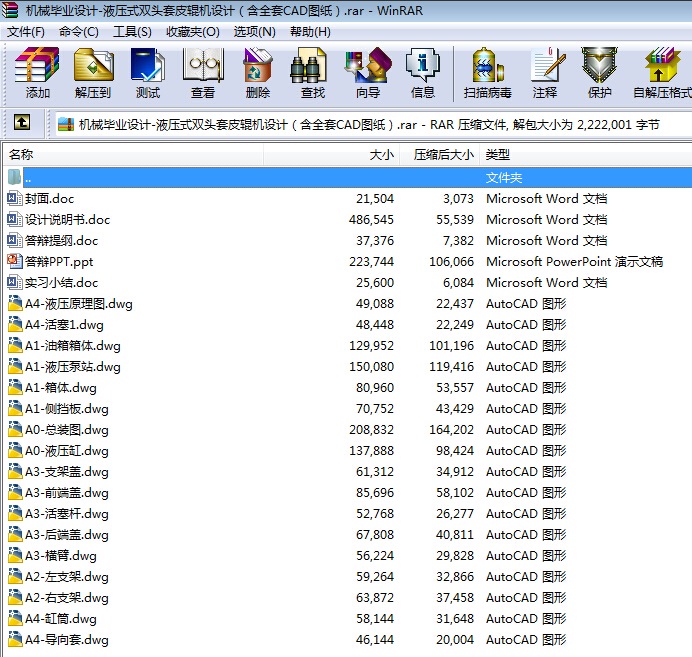This screenshot has width=692, height=657.
Task: Open the Options (选项) menu
Action: (254, 32)
